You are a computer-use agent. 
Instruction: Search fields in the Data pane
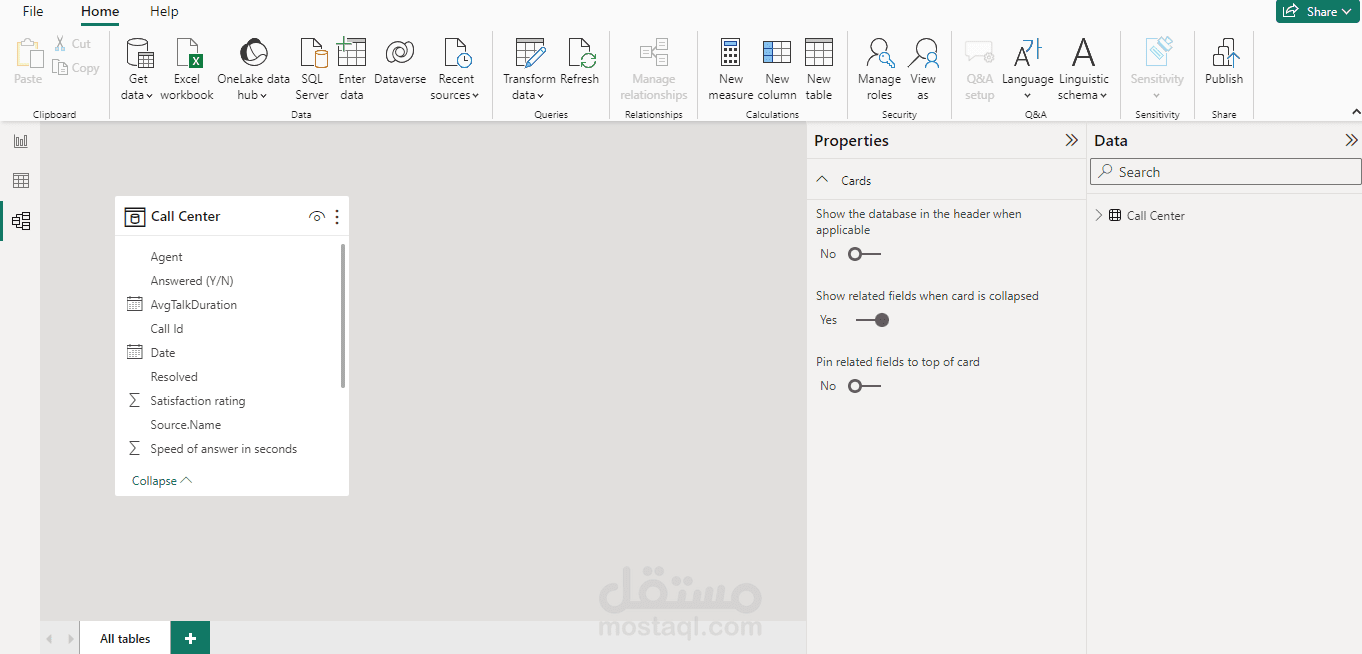(1225, 172)
